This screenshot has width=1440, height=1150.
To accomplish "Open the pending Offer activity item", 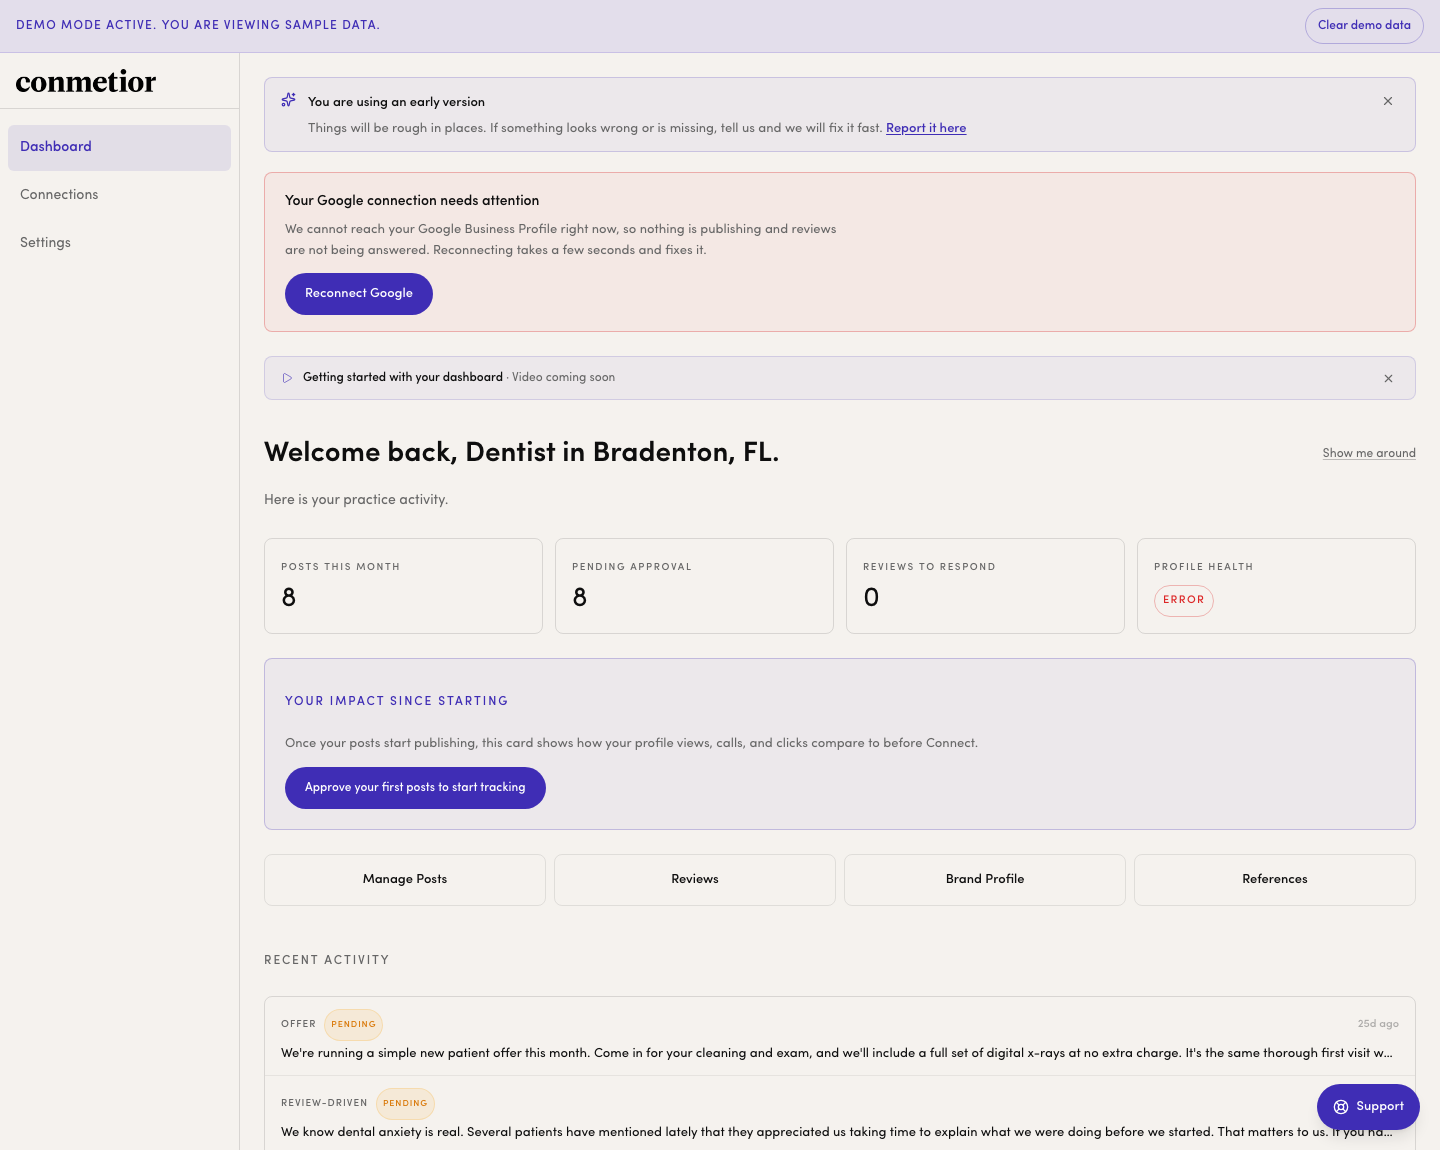I will pos(840,1037).
